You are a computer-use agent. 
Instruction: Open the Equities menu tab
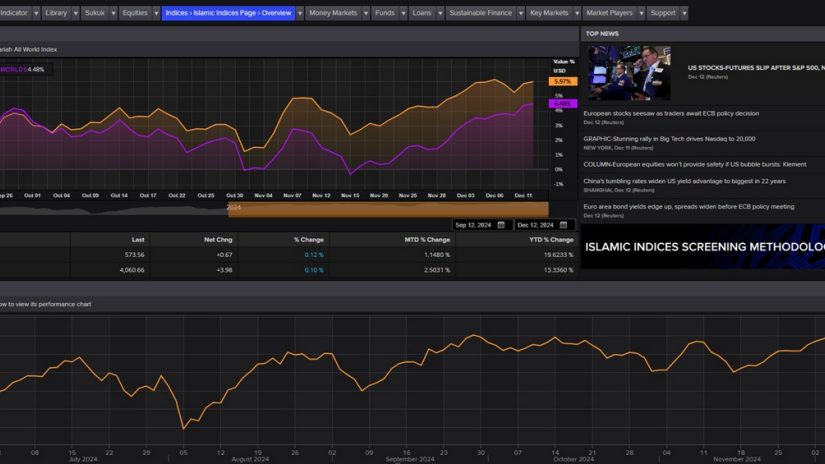click(x=135, y=13)
